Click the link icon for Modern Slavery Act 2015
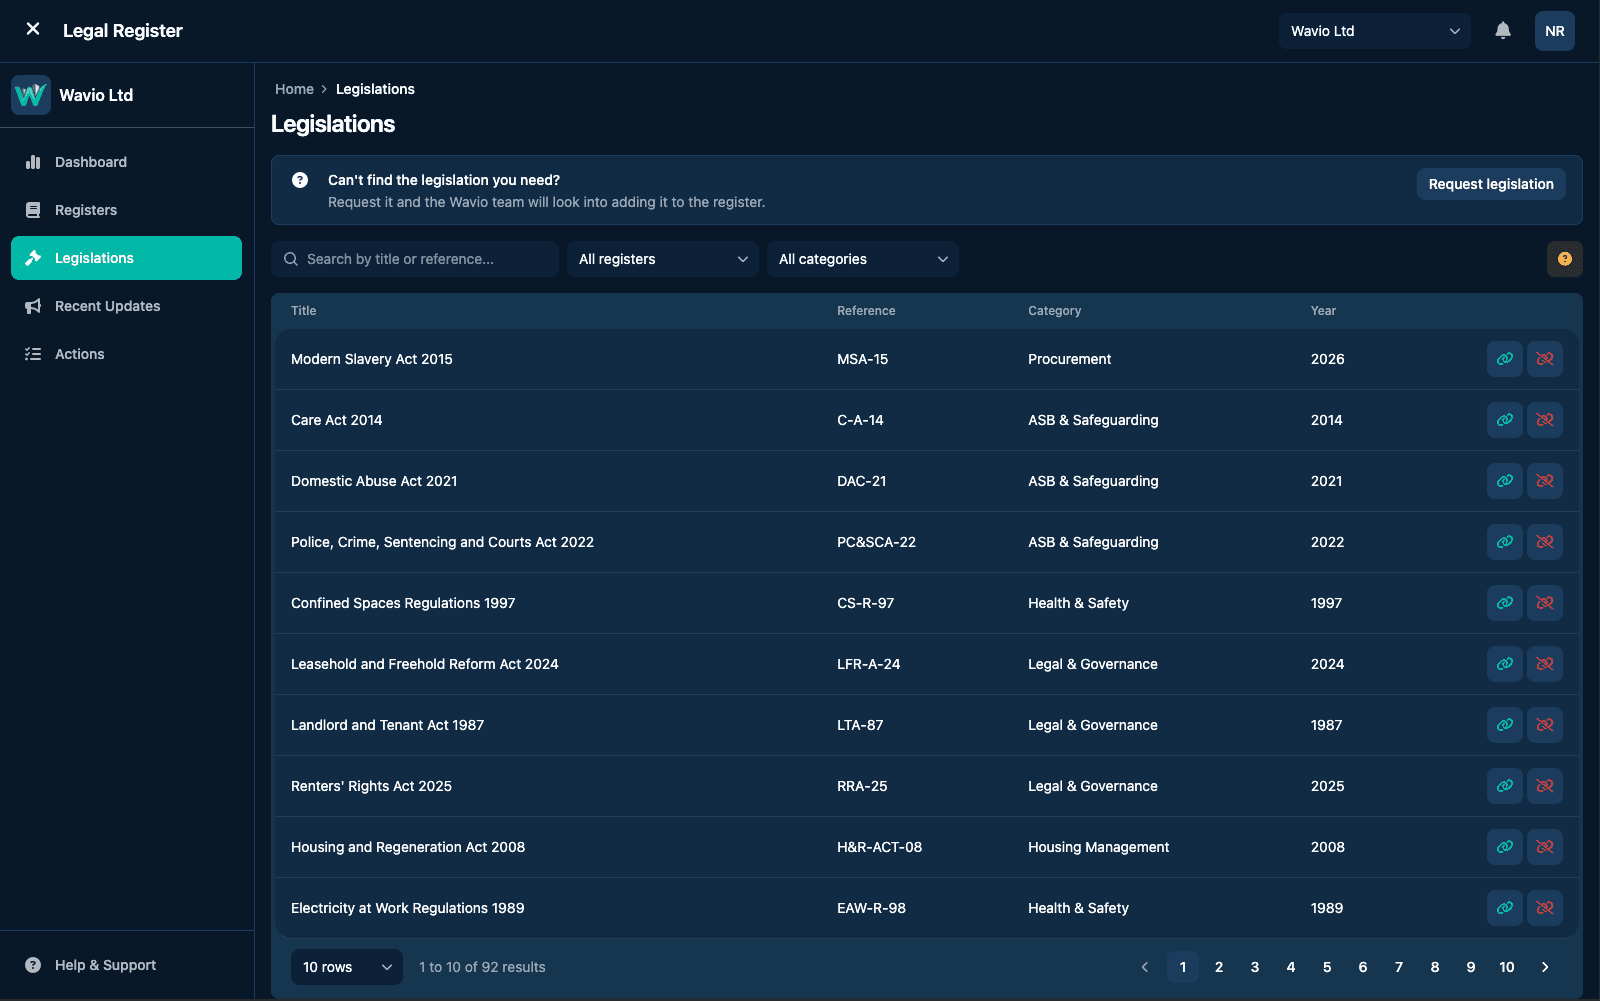Screen dimensions: 1600x1001 coord(1505,359)
